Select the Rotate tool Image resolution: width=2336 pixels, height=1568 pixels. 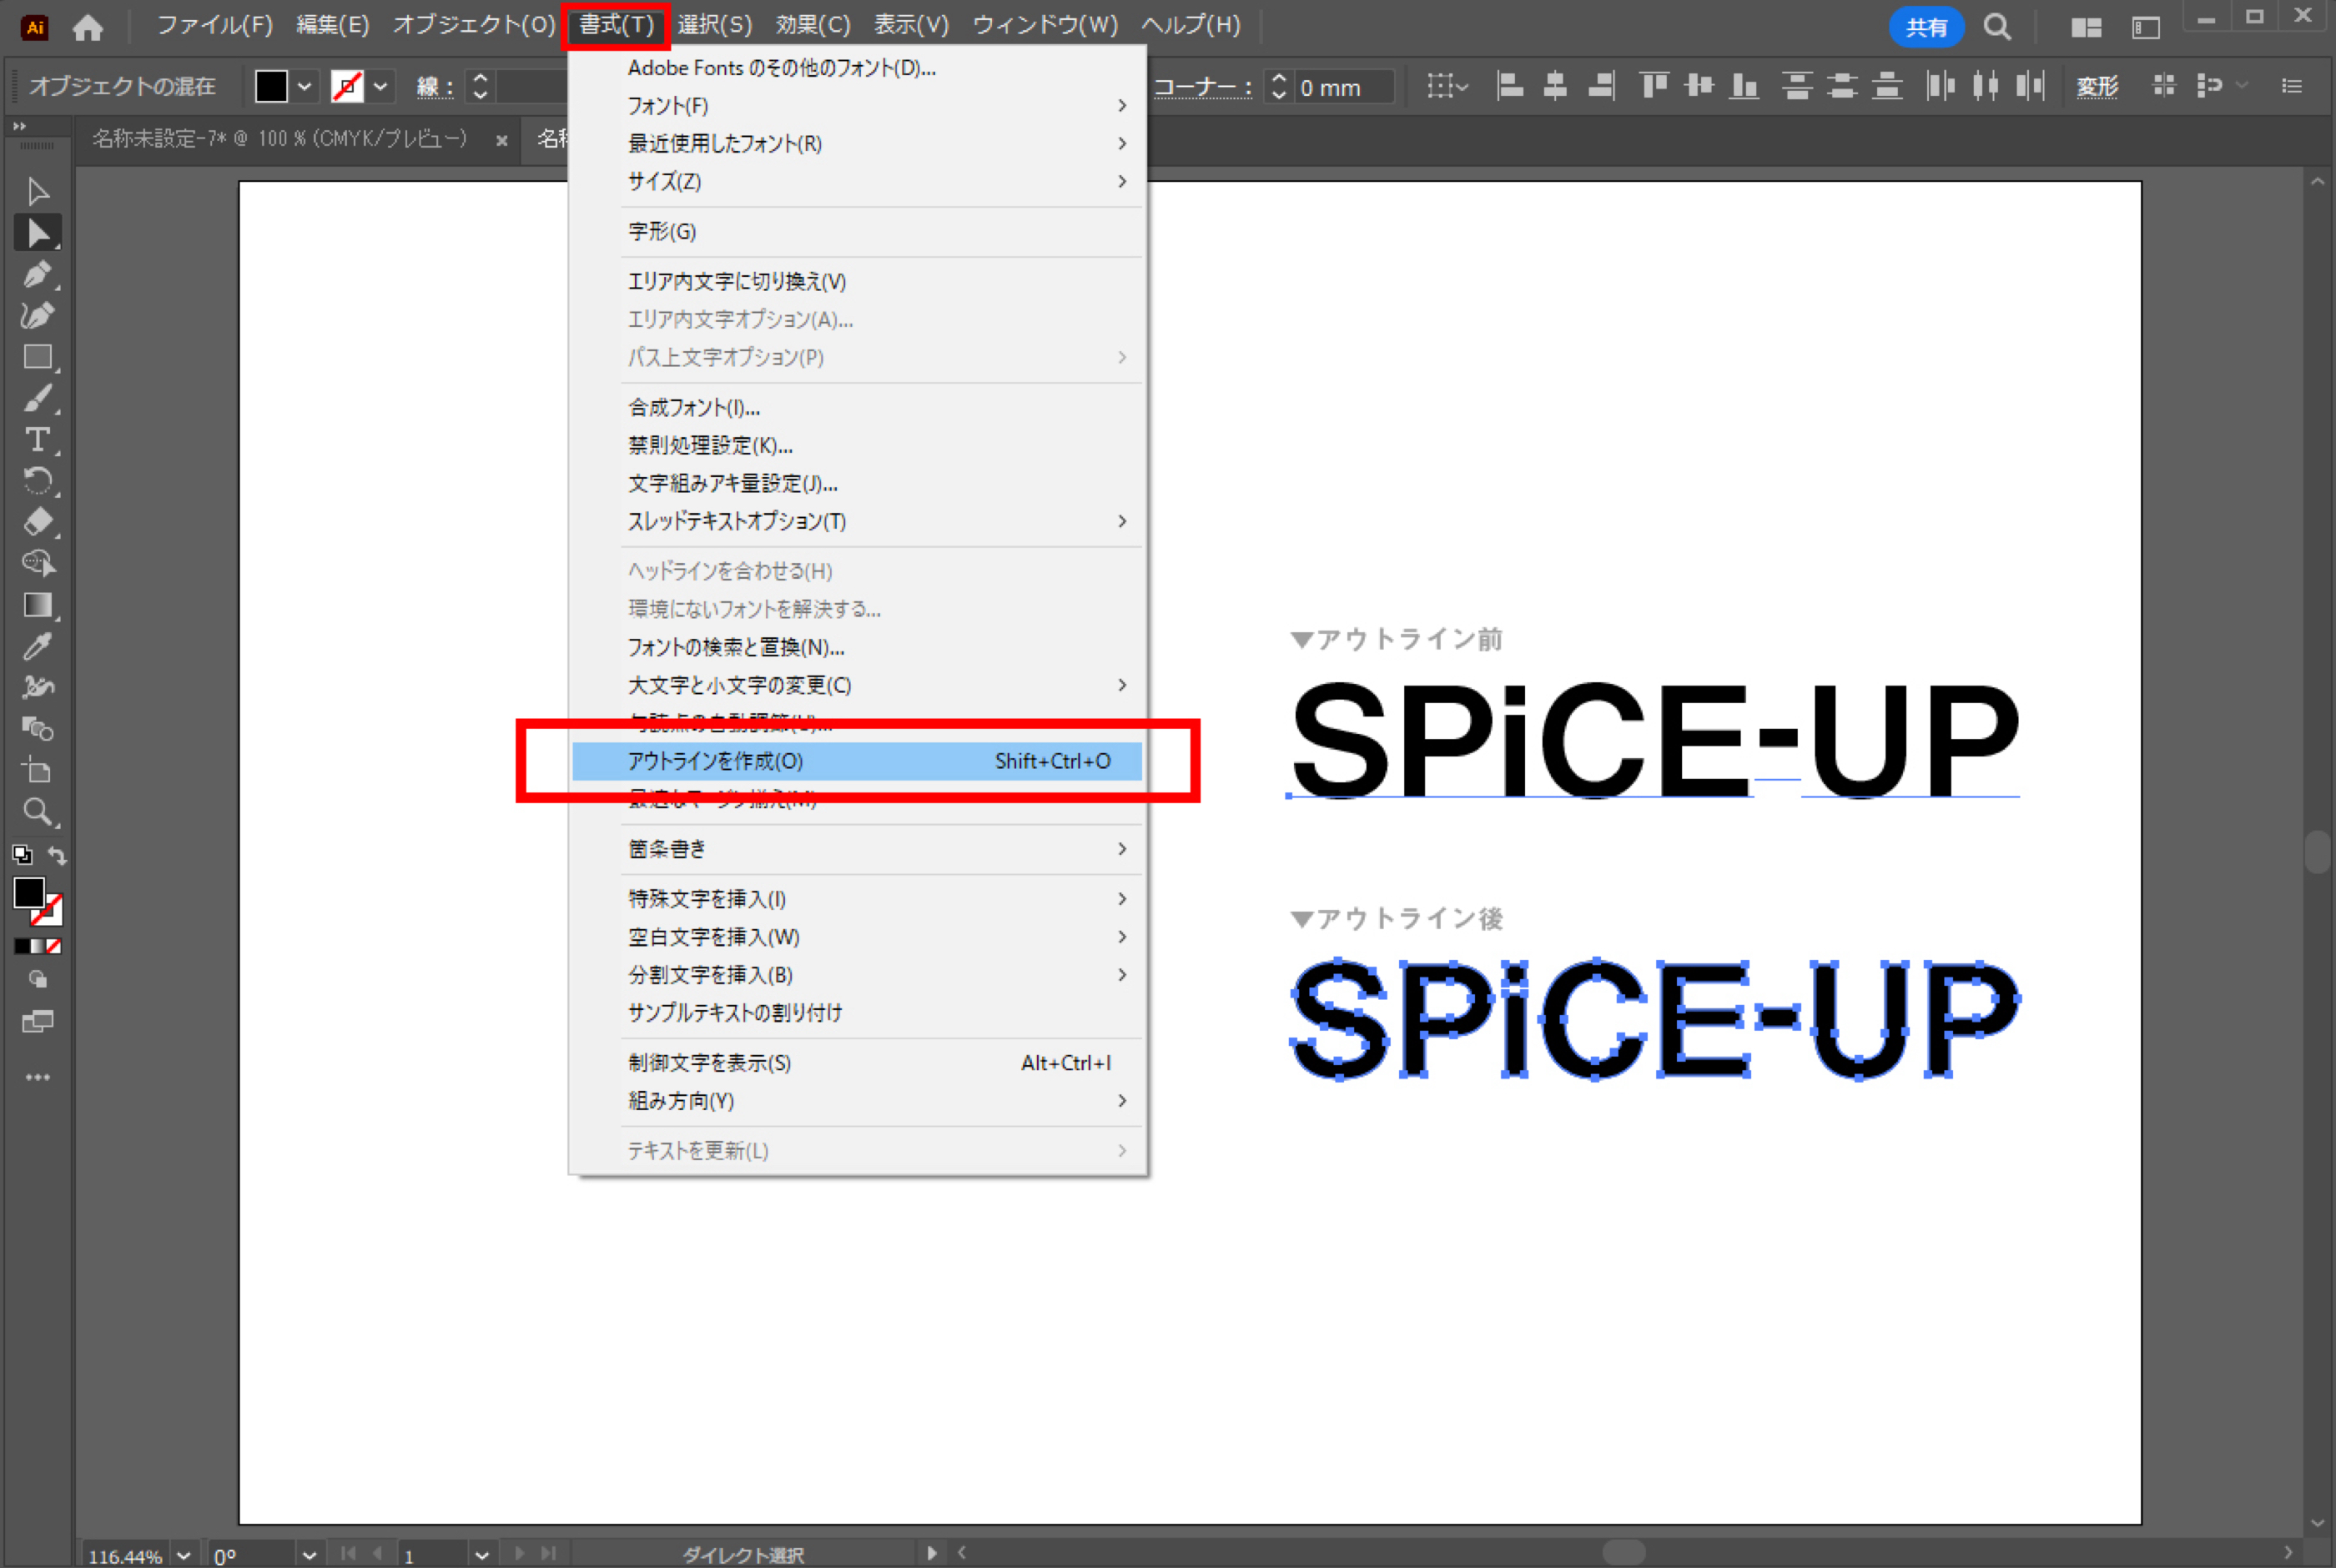pos(38,481)
